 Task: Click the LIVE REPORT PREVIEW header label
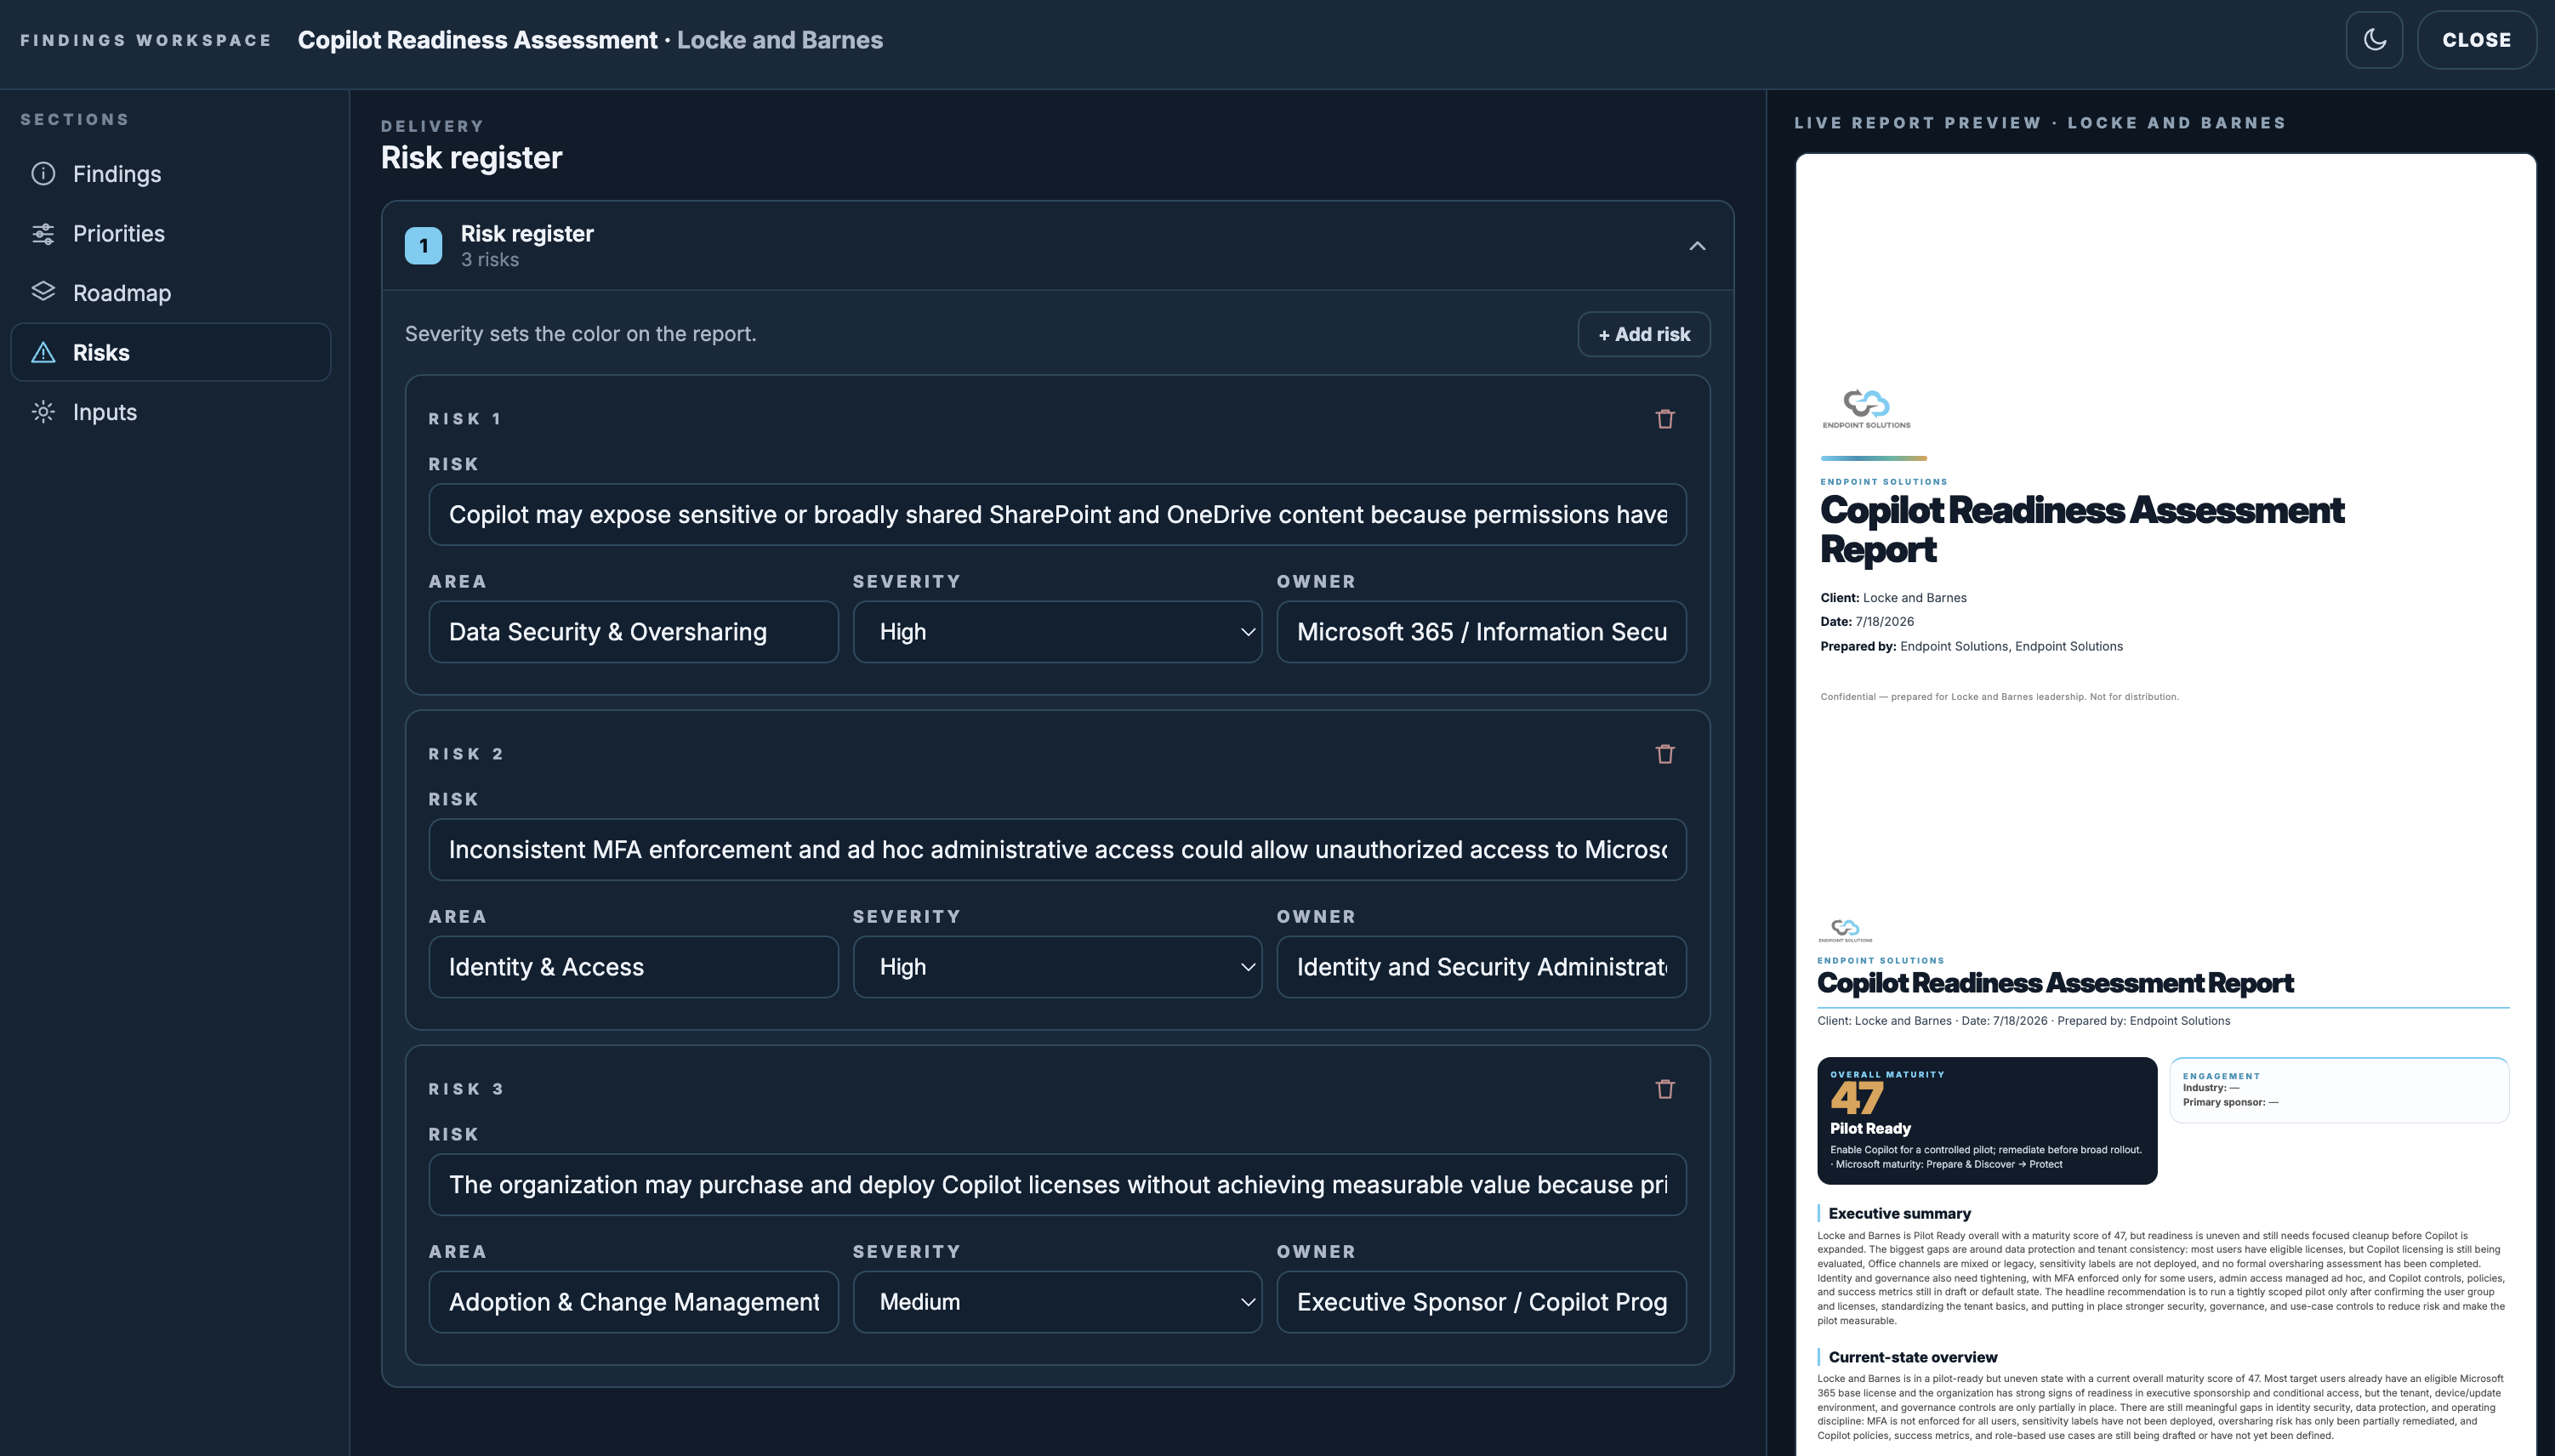click(2040, 123)
